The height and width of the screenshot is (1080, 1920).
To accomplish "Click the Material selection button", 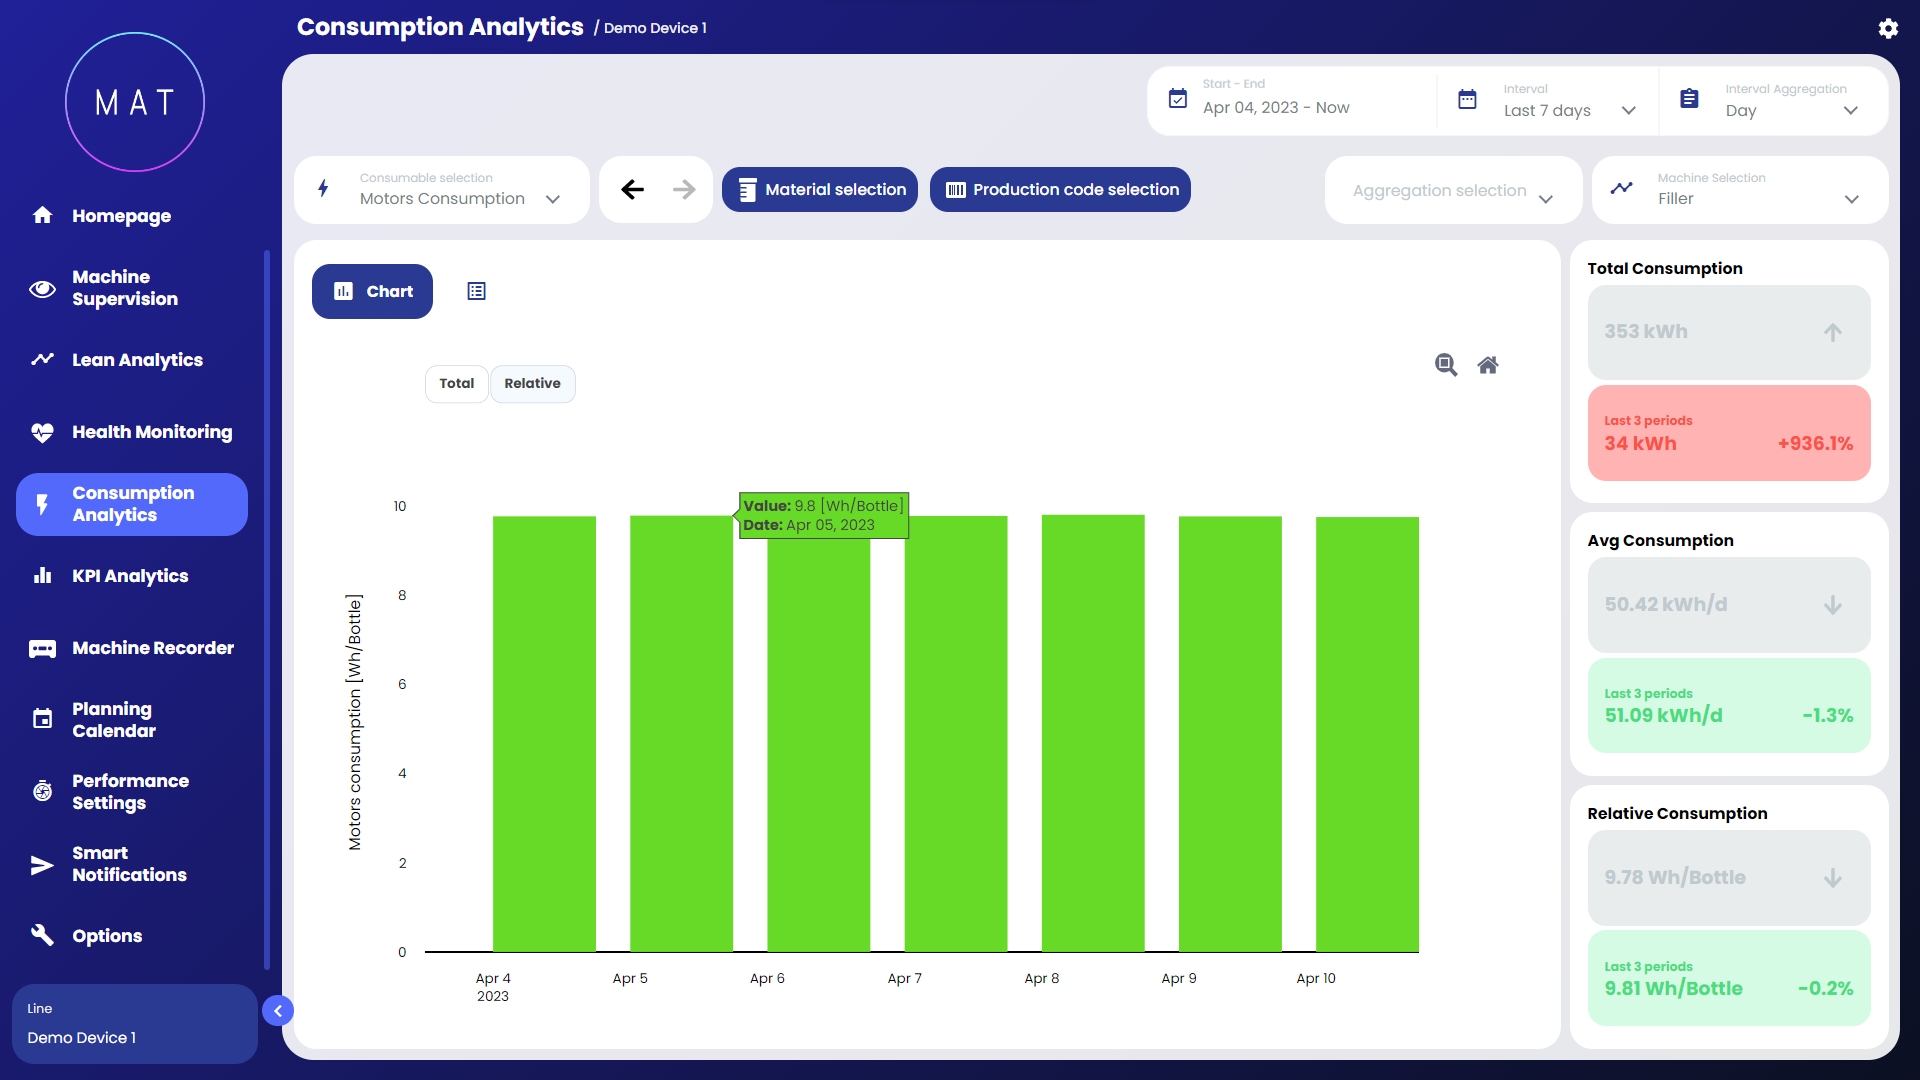I will tap(820, 190).
